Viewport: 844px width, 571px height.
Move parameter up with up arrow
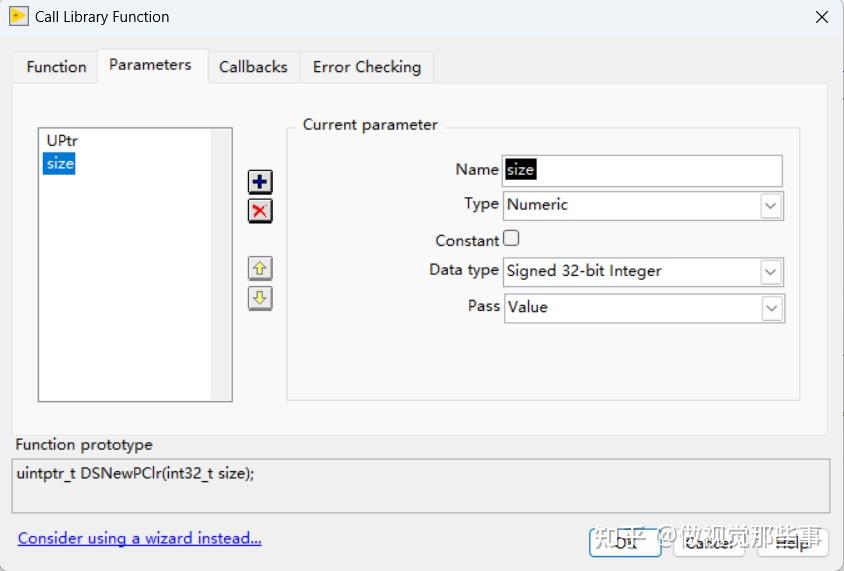[260, 268]
